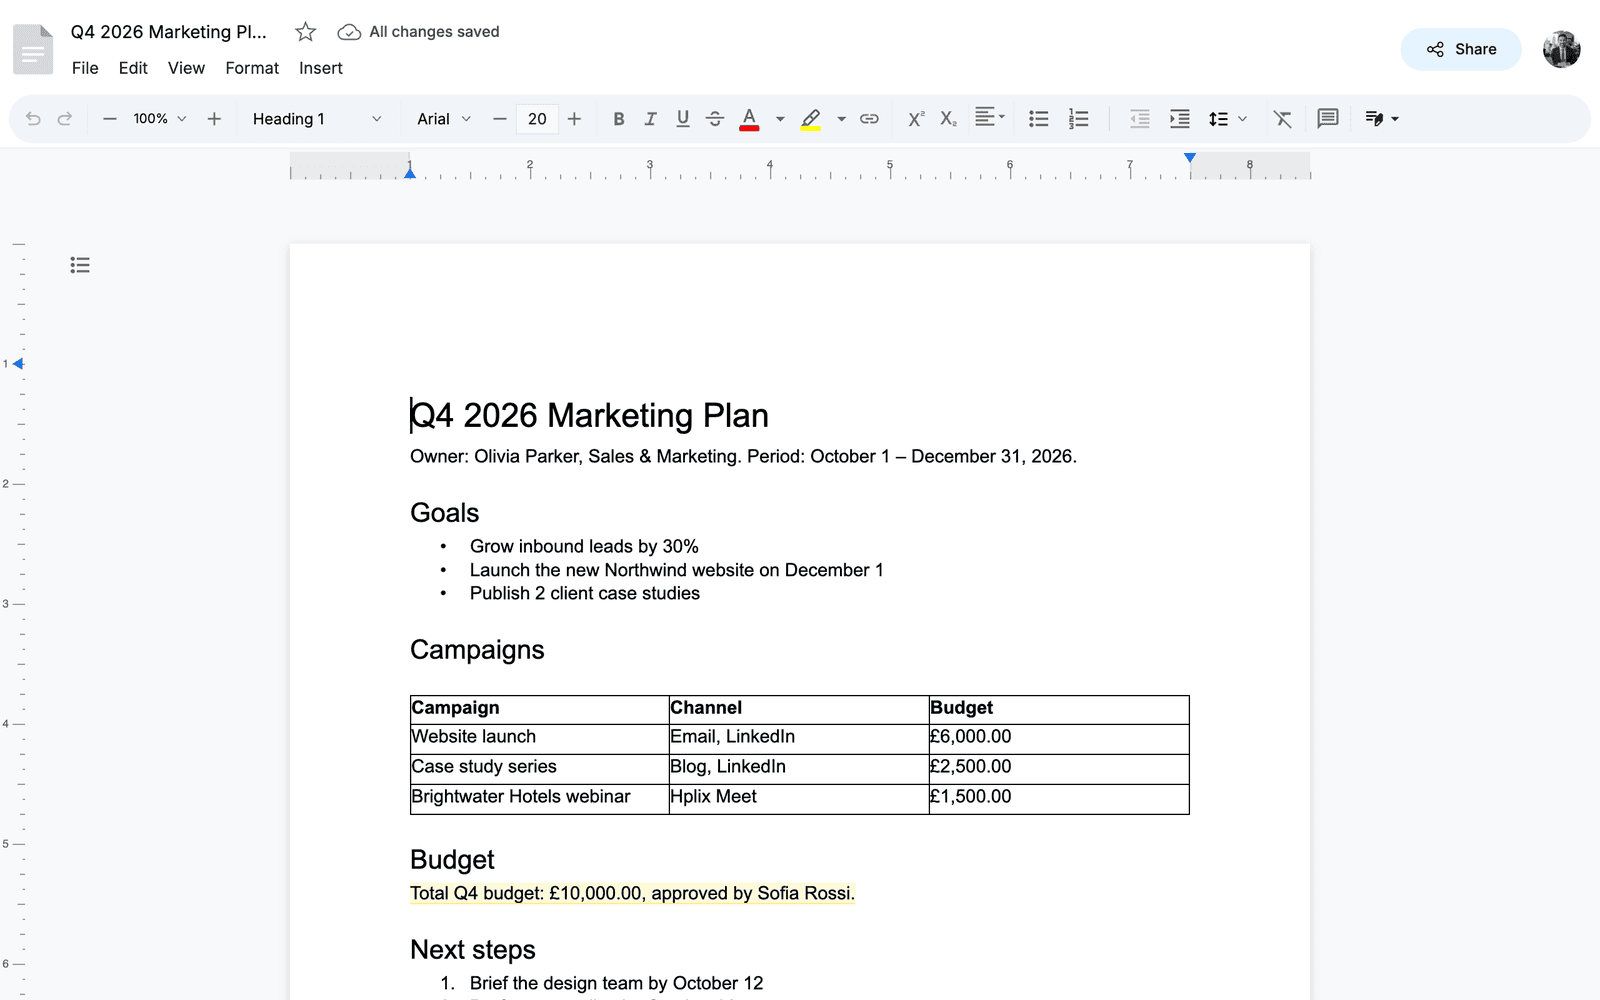Image resolution: width=1600 pixels, height=1000 pixels.
Task: Zoom out with the minus button
Action: 110,119
